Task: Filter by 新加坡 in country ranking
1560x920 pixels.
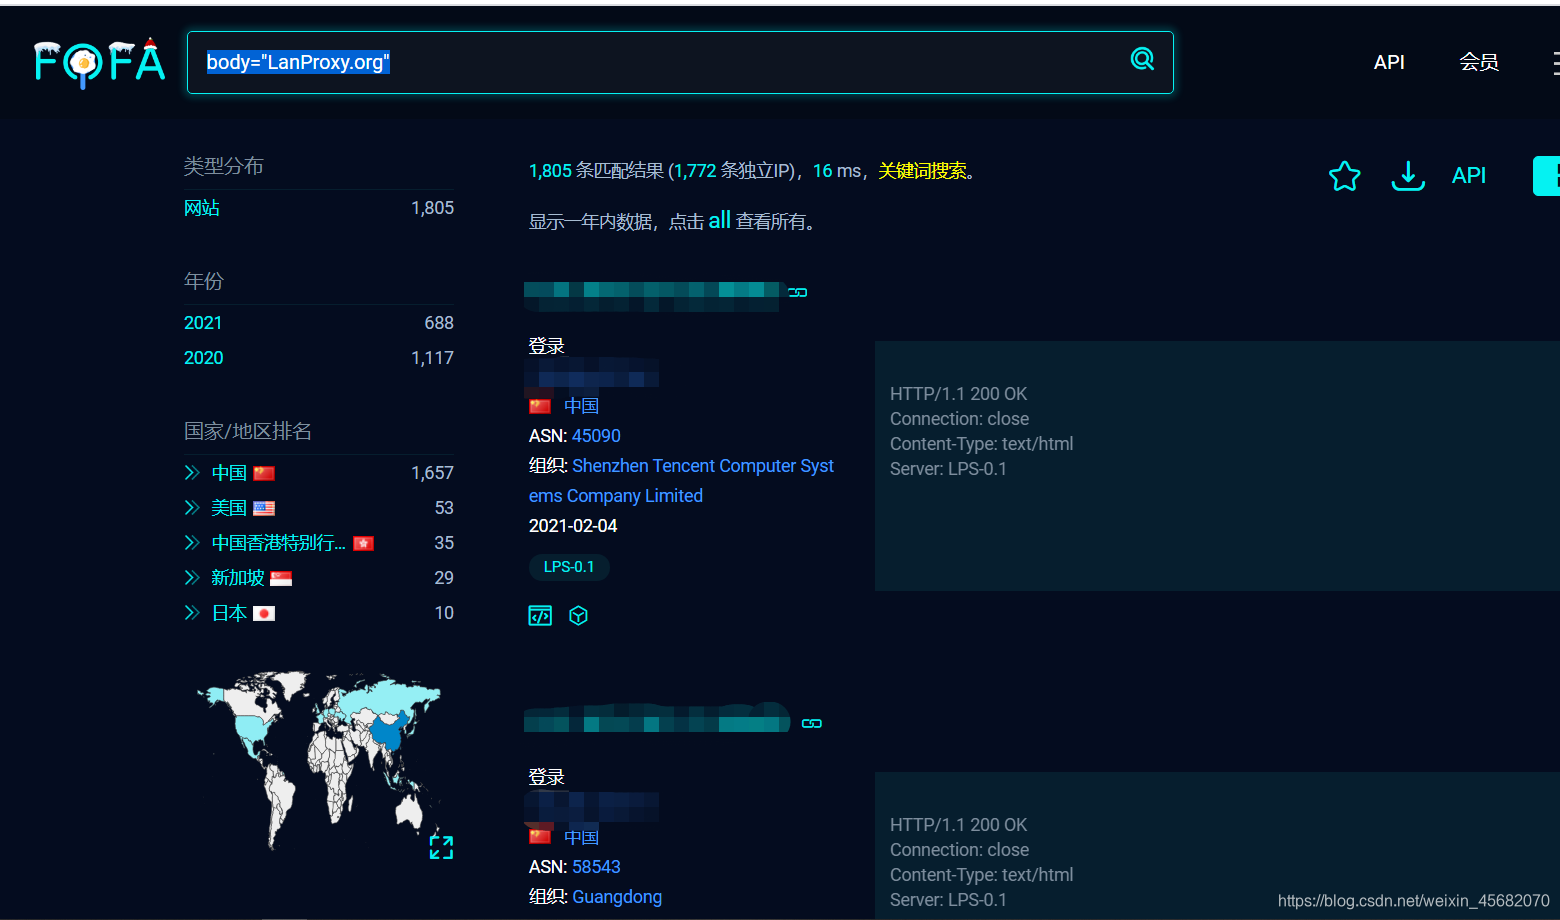Action: (238, 578)
